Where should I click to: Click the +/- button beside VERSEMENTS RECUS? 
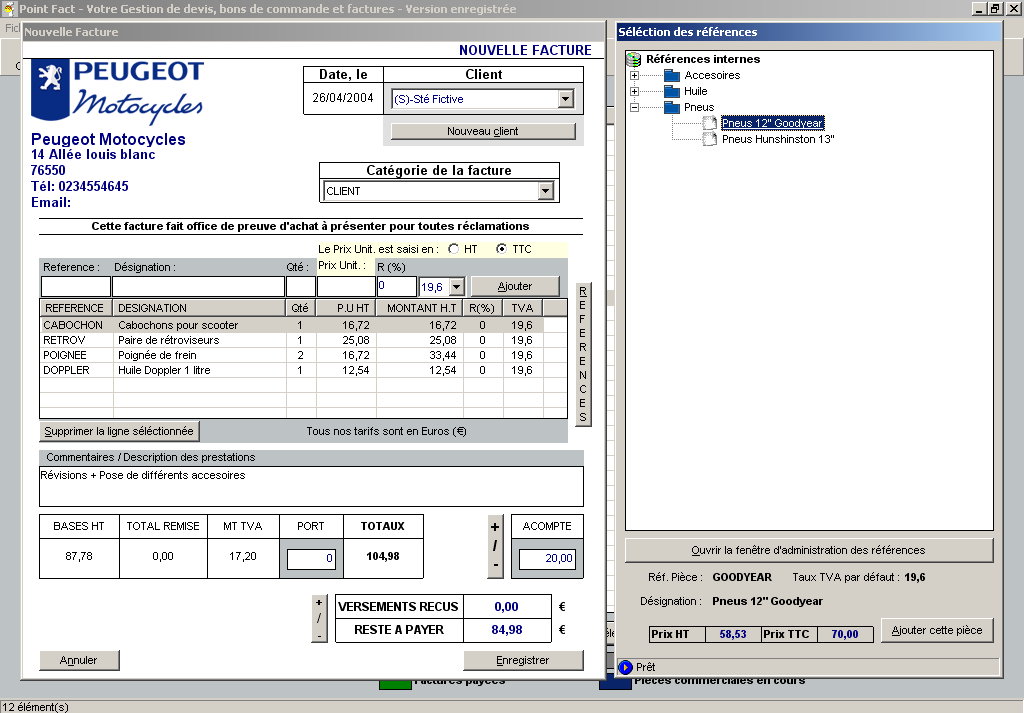[x=319, y=618]
